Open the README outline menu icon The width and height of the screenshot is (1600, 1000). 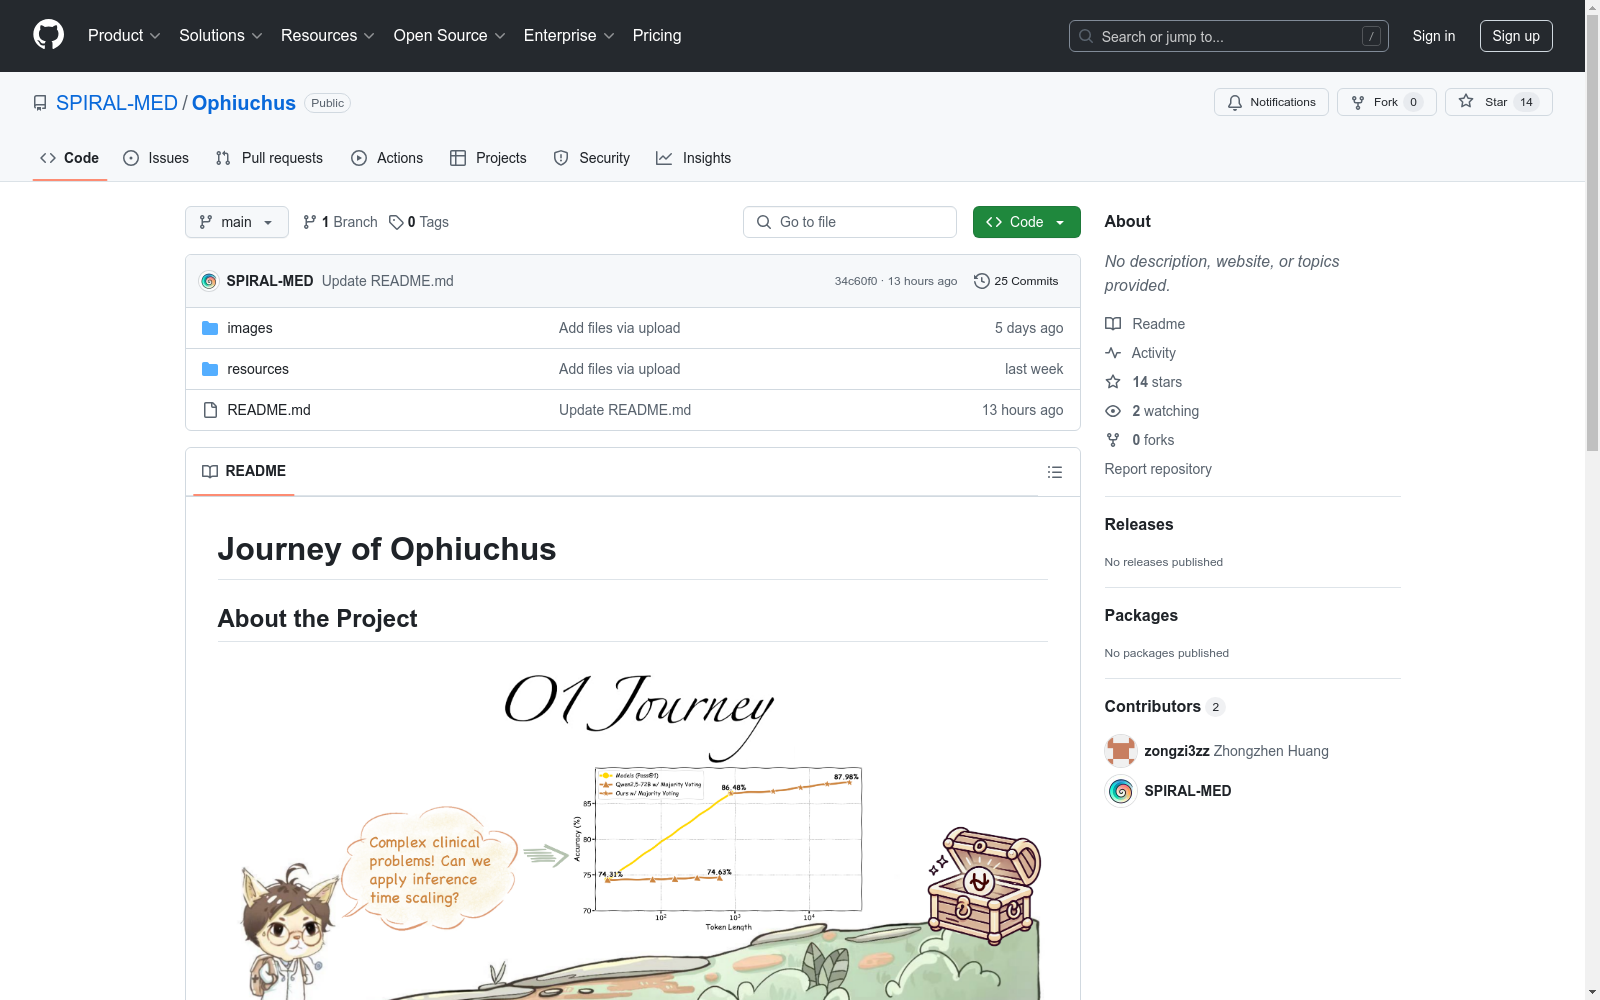(1055, 472)
